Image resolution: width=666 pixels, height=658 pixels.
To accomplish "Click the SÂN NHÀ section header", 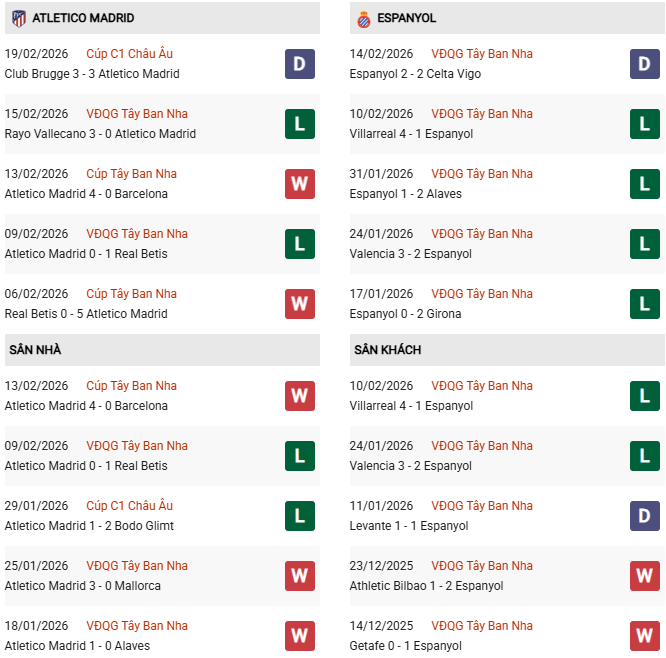I will tap(36, 350).
